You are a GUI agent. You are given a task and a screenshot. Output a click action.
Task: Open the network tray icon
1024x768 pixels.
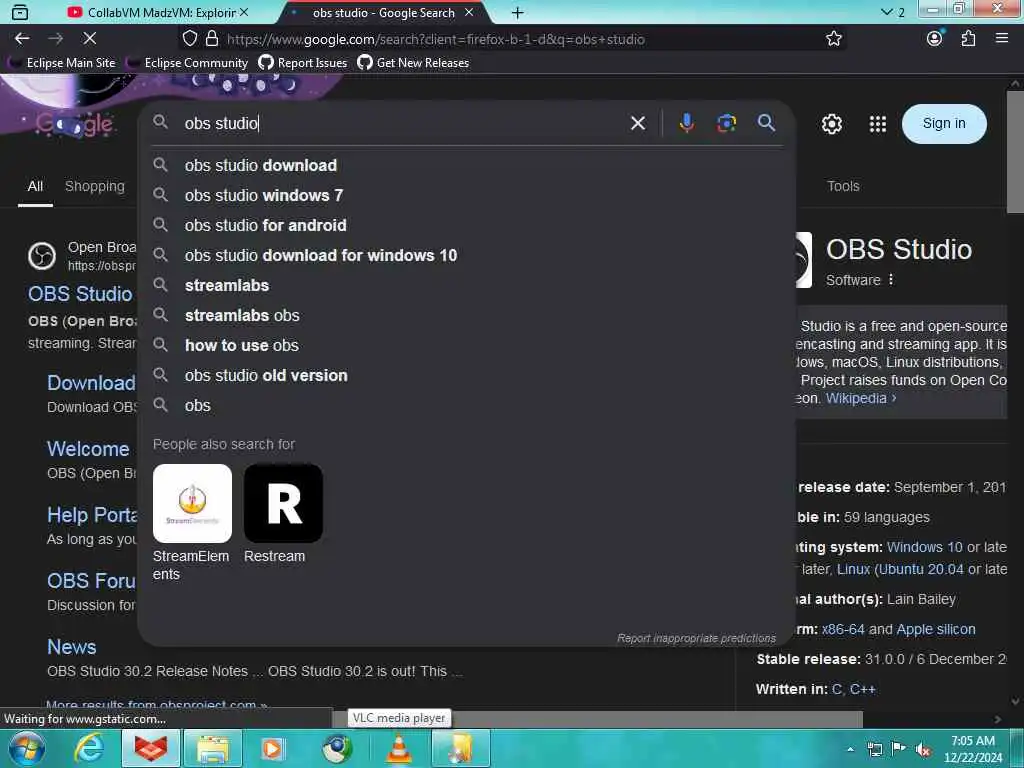tap(875, 750)
